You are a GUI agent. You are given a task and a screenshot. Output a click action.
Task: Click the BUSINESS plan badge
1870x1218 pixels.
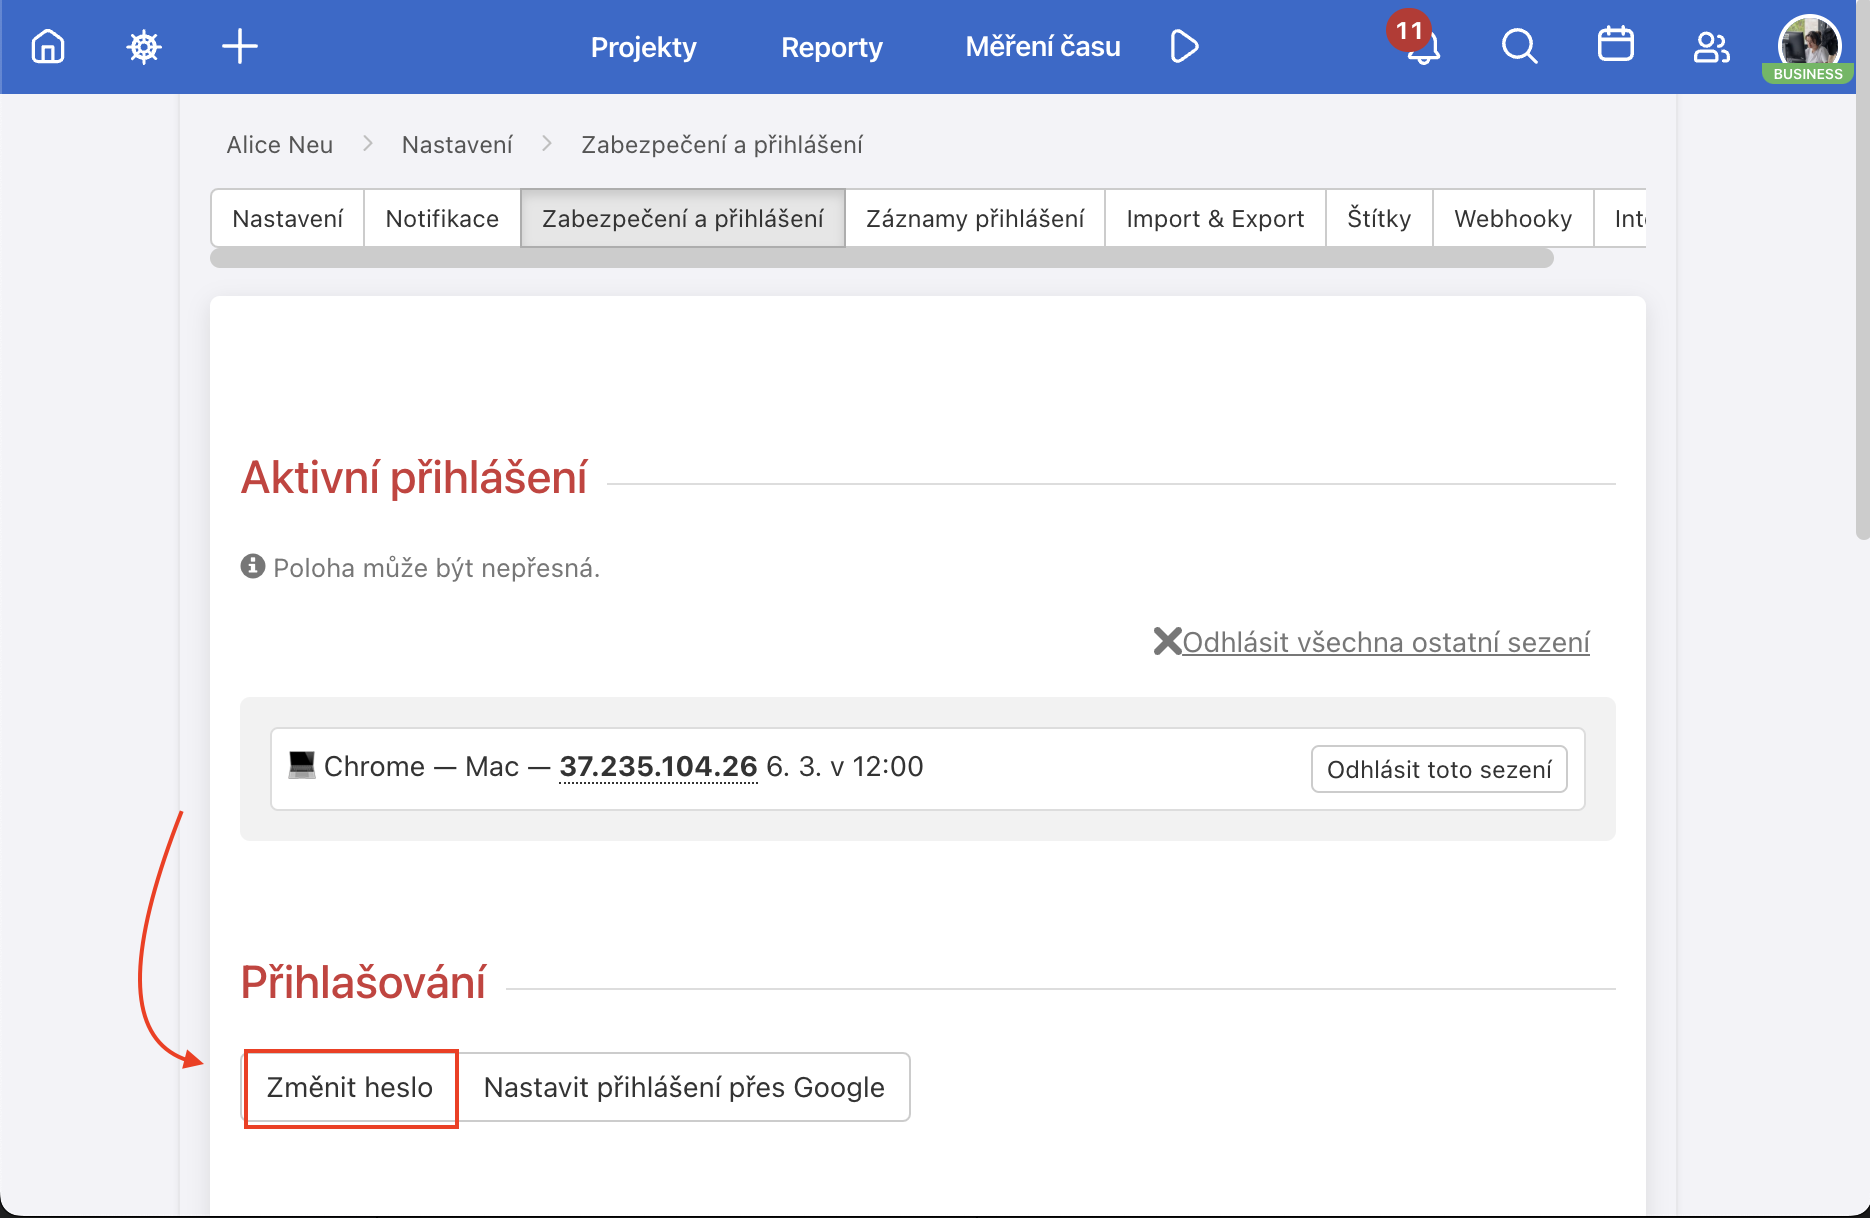coord(1808,74)
